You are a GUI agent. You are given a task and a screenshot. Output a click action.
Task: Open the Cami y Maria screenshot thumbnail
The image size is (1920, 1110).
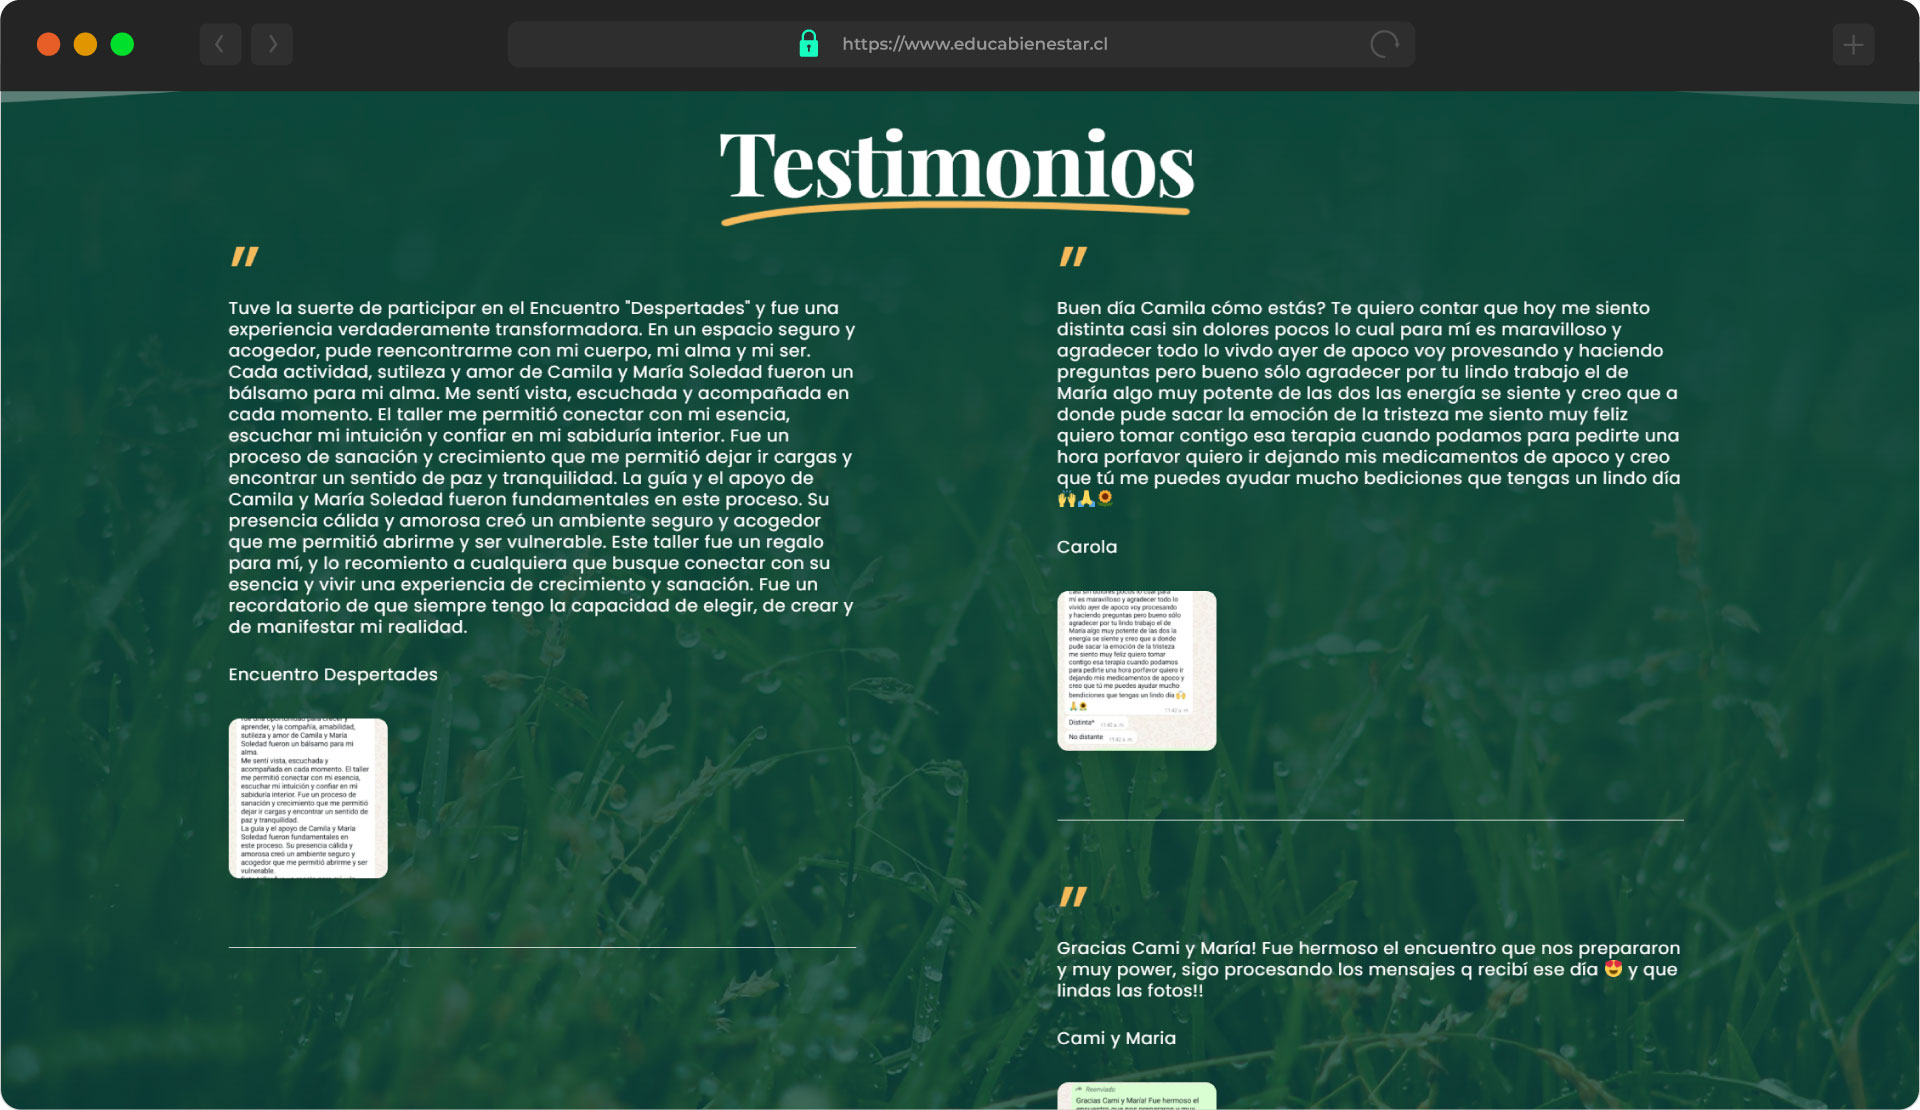(1137, 1096)
